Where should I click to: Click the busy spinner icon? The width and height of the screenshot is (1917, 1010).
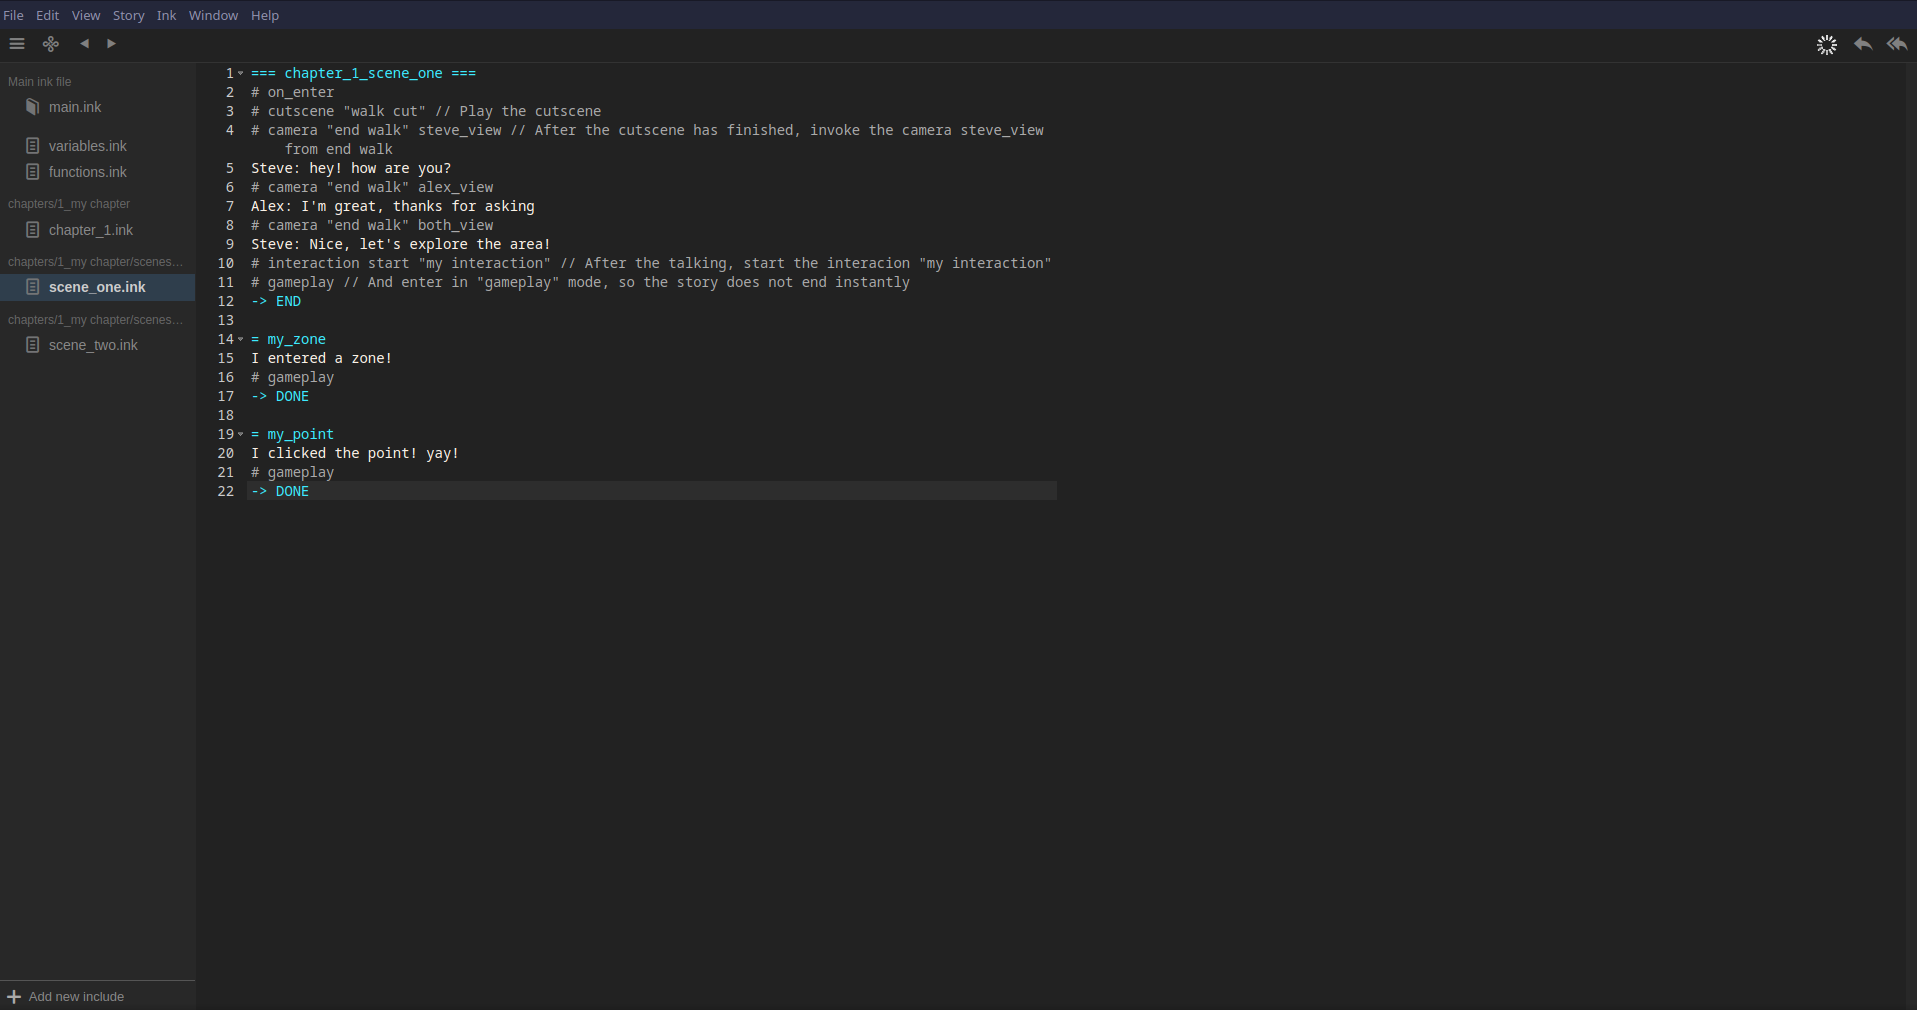[x=1827, y=45]
